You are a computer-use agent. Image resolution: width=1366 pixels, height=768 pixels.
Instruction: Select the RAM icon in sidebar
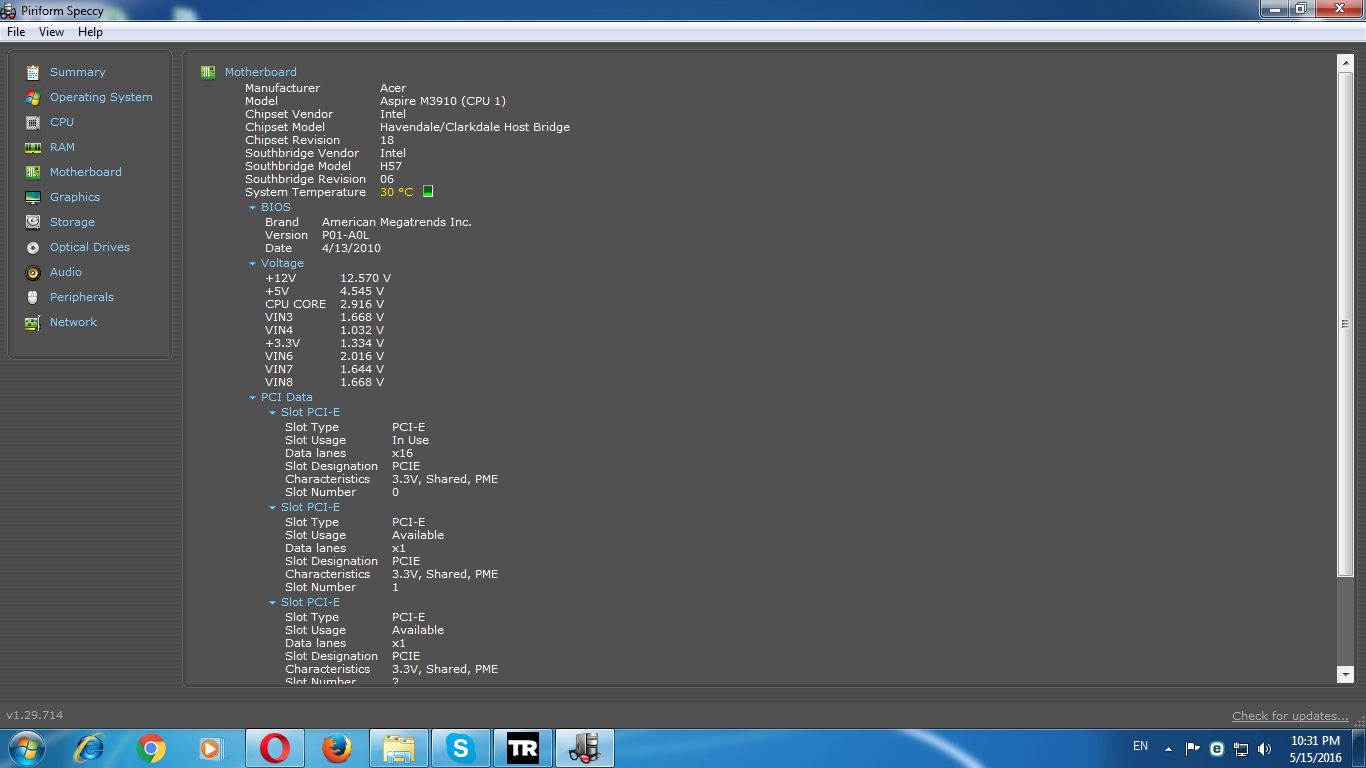(x=33, y=147)
